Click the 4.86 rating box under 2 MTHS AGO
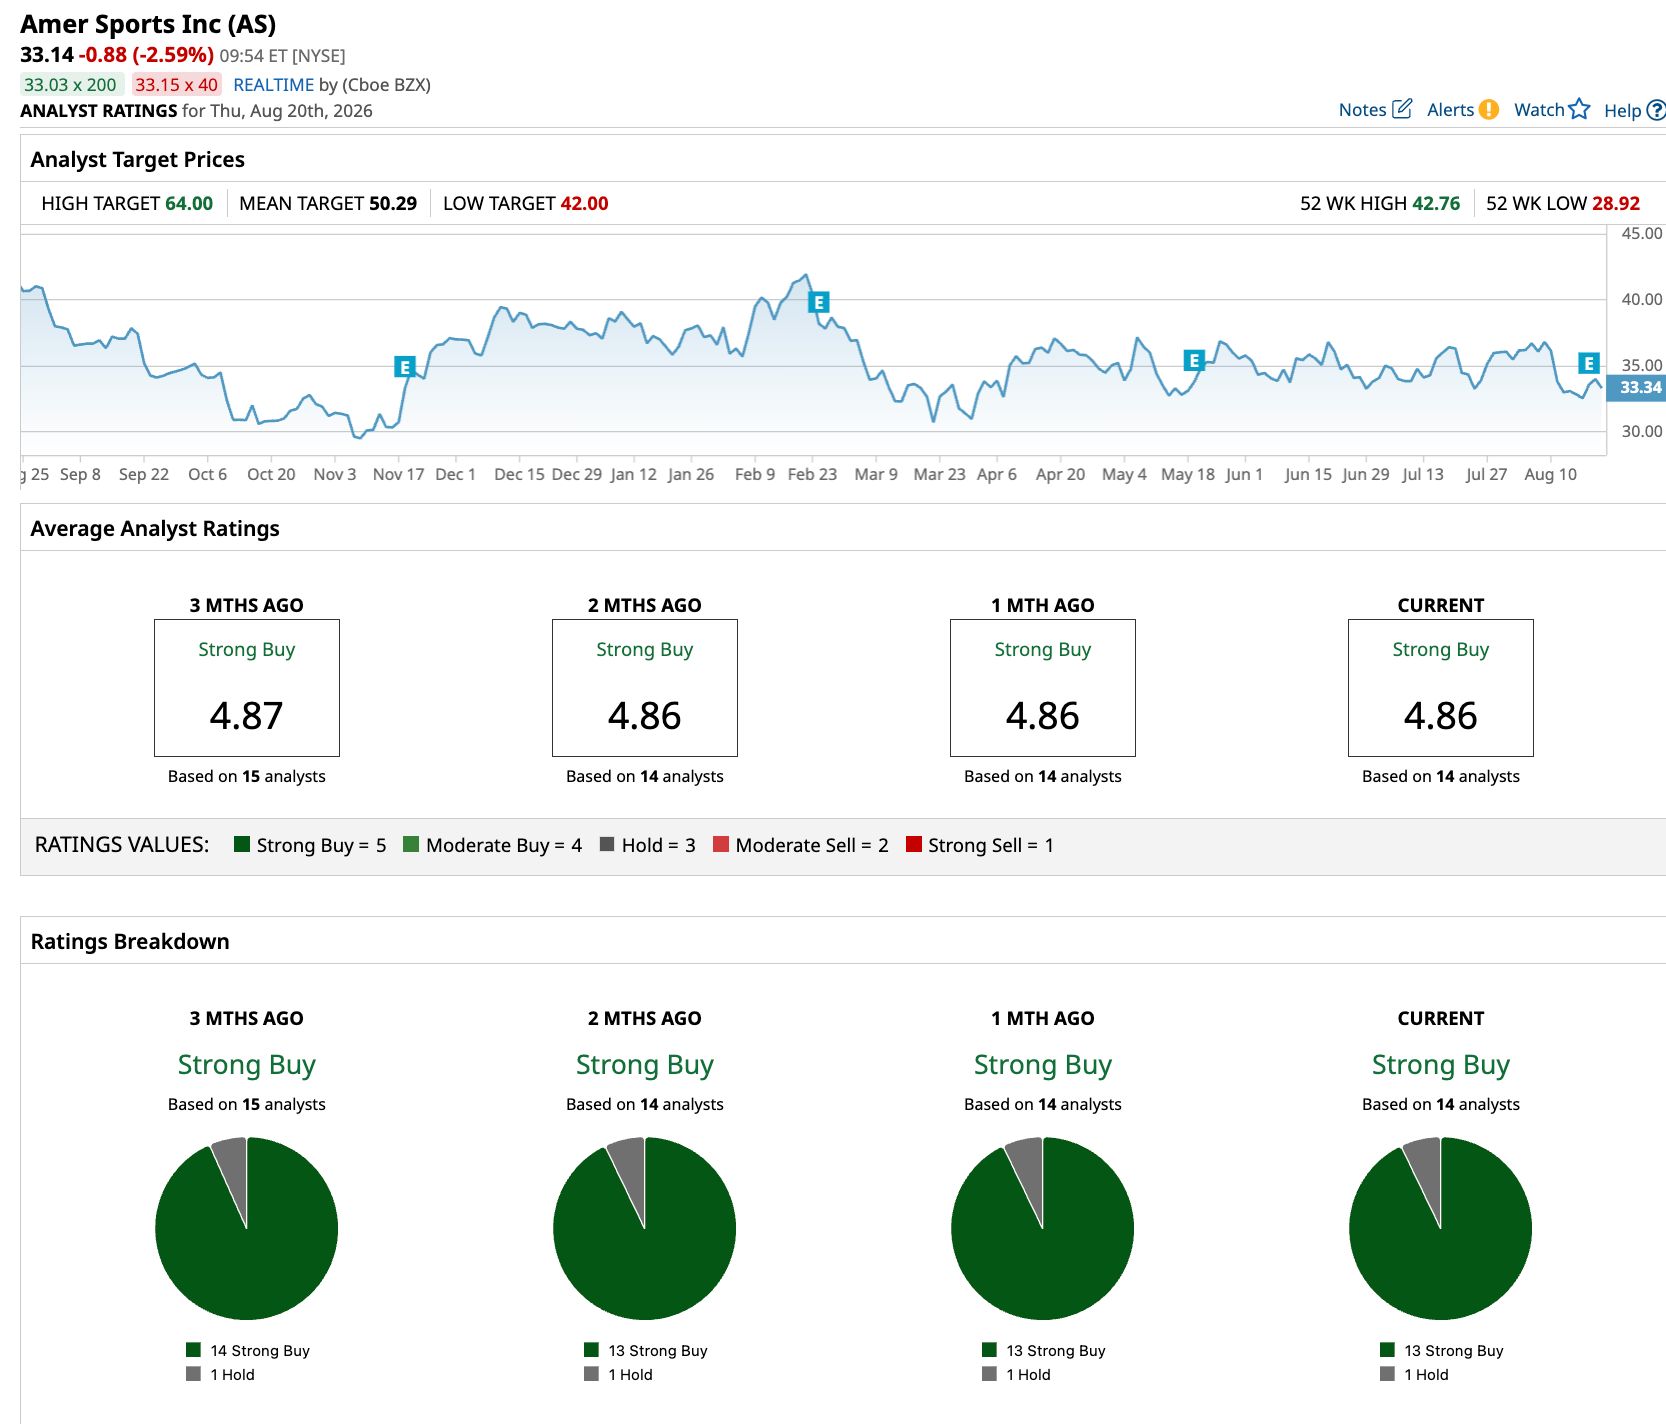1666x1424 pixels. click(x=645, y=688)
